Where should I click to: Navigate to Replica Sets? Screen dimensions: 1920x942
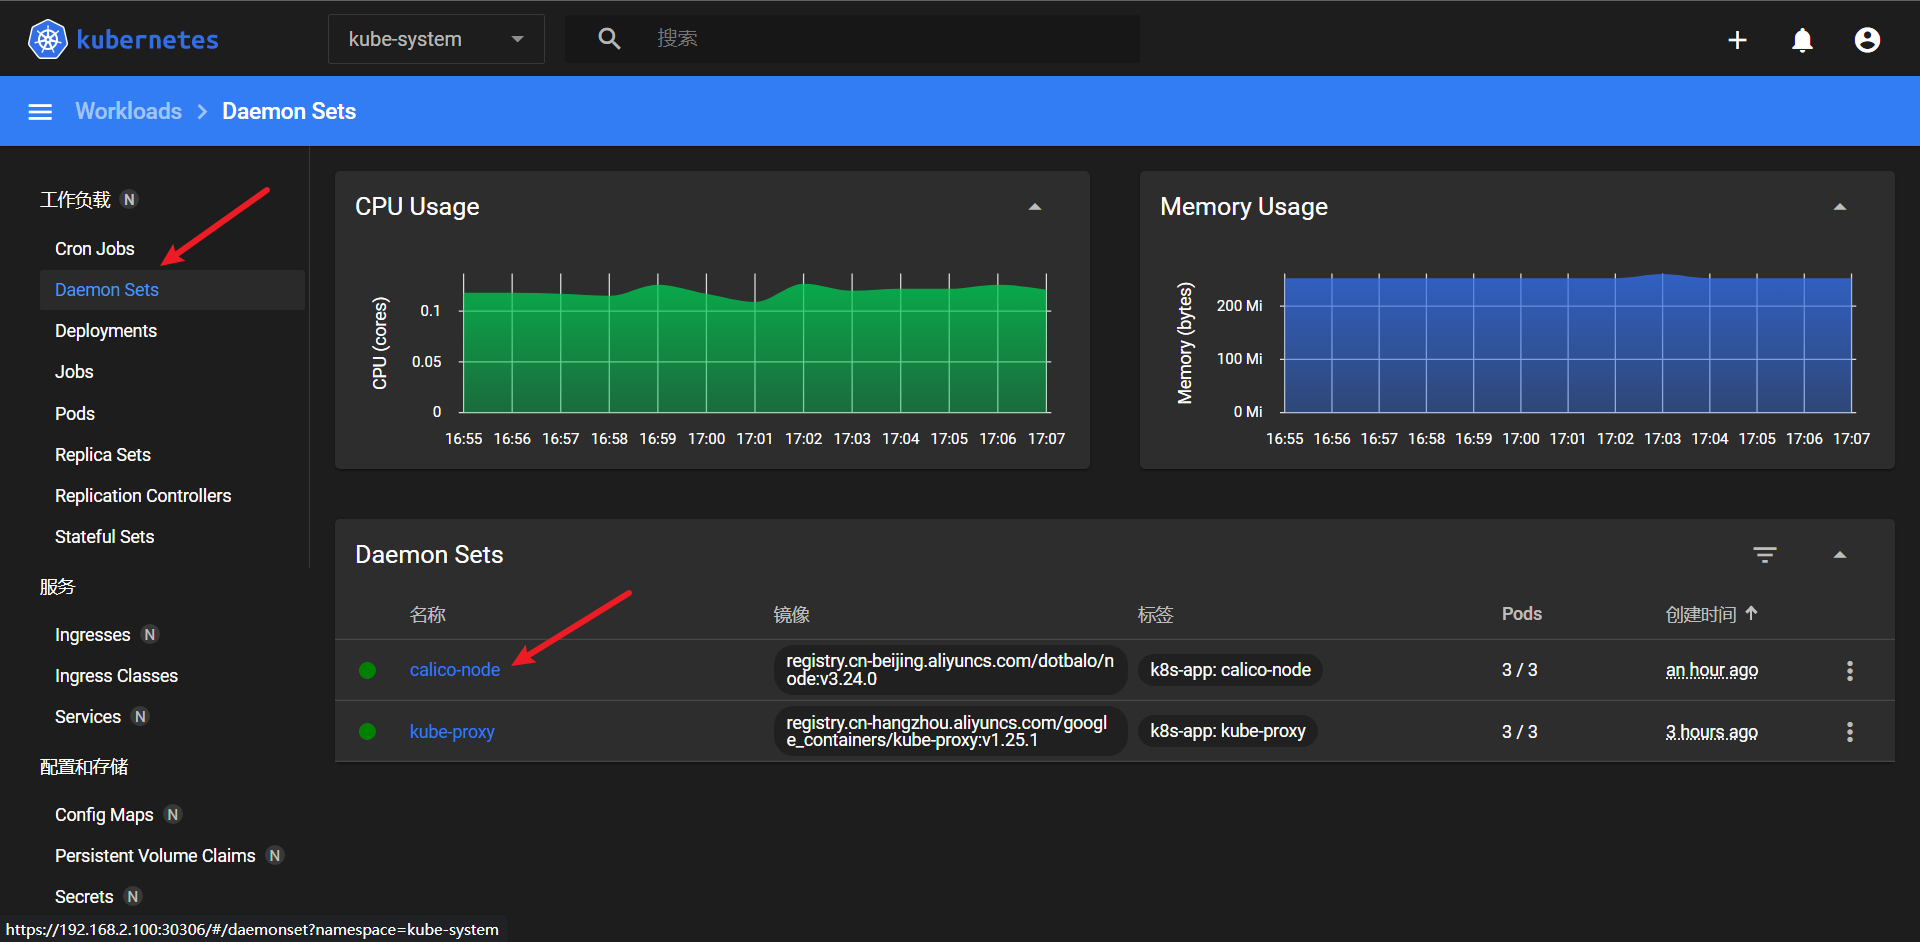(x=103, y=455)
